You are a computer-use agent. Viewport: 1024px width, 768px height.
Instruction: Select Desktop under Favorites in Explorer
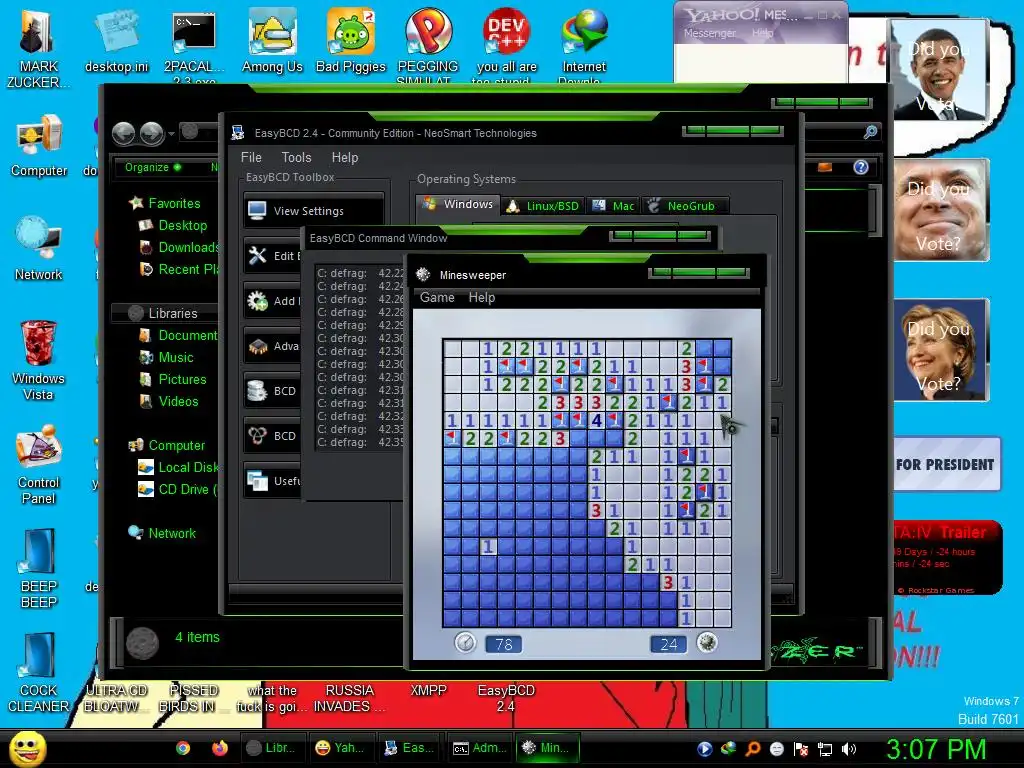coord(173,225)
